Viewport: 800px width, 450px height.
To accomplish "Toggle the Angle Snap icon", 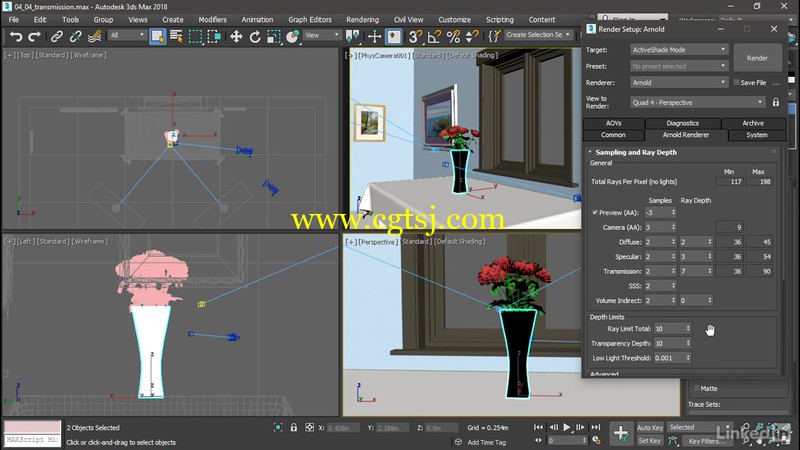I will point(434,36).
